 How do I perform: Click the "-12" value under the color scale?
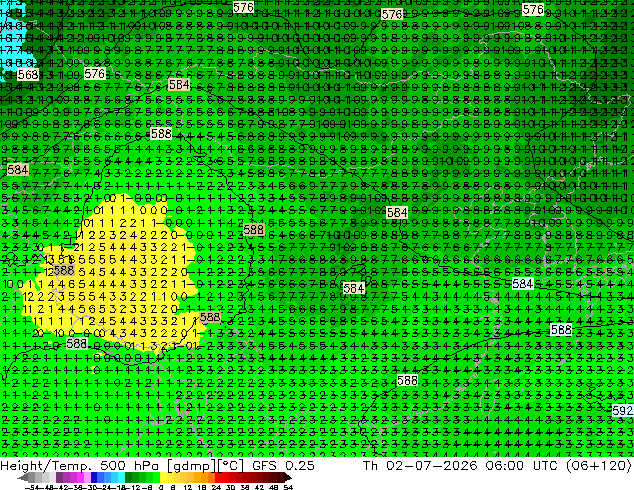135,487
